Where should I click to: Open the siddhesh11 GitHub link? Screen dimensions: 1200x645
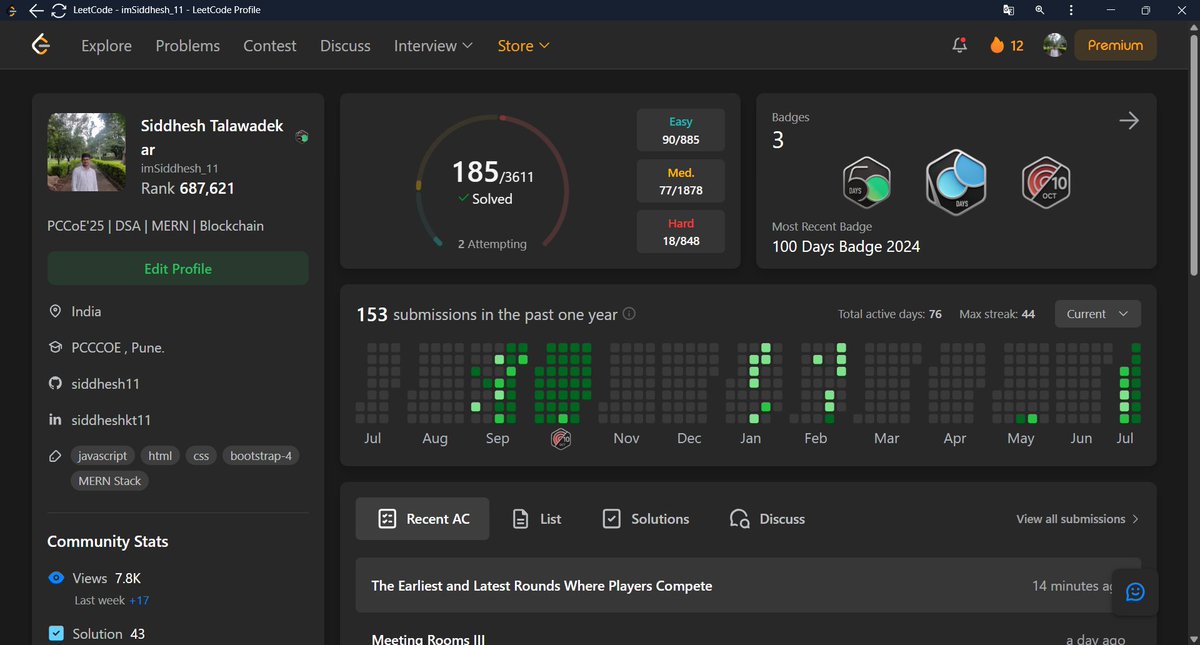(x=105, y=384)
